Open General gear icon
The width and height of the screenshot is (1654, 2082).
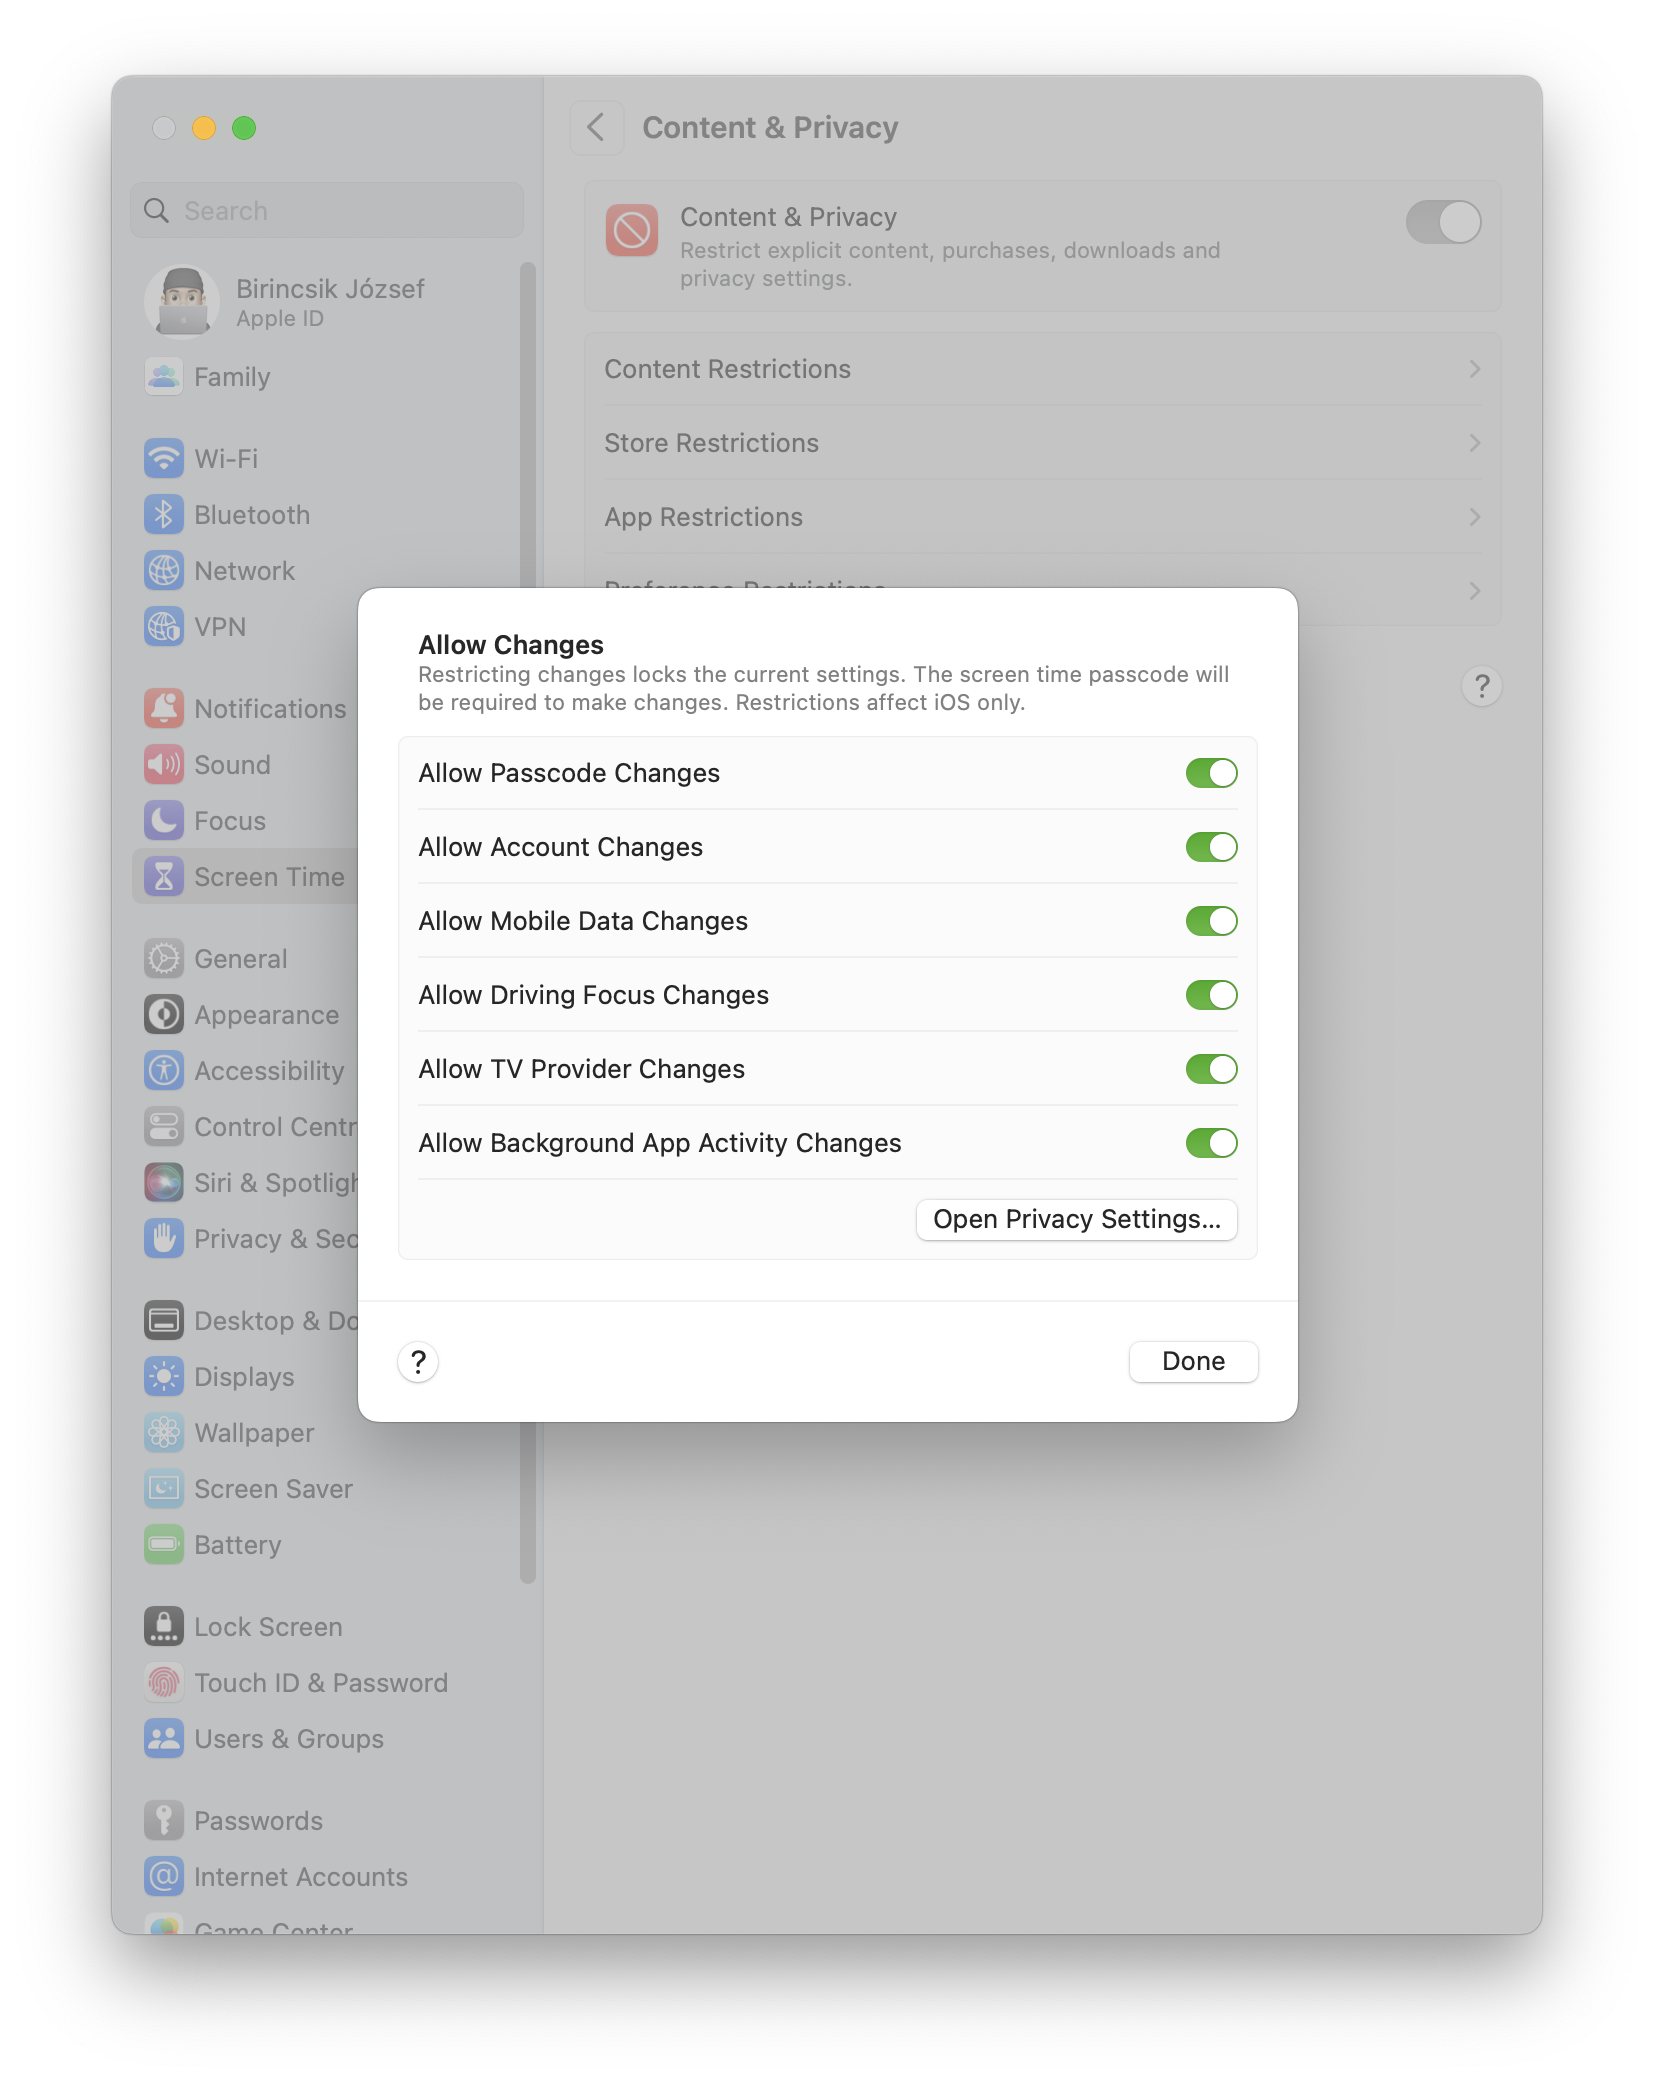point(164,959)
